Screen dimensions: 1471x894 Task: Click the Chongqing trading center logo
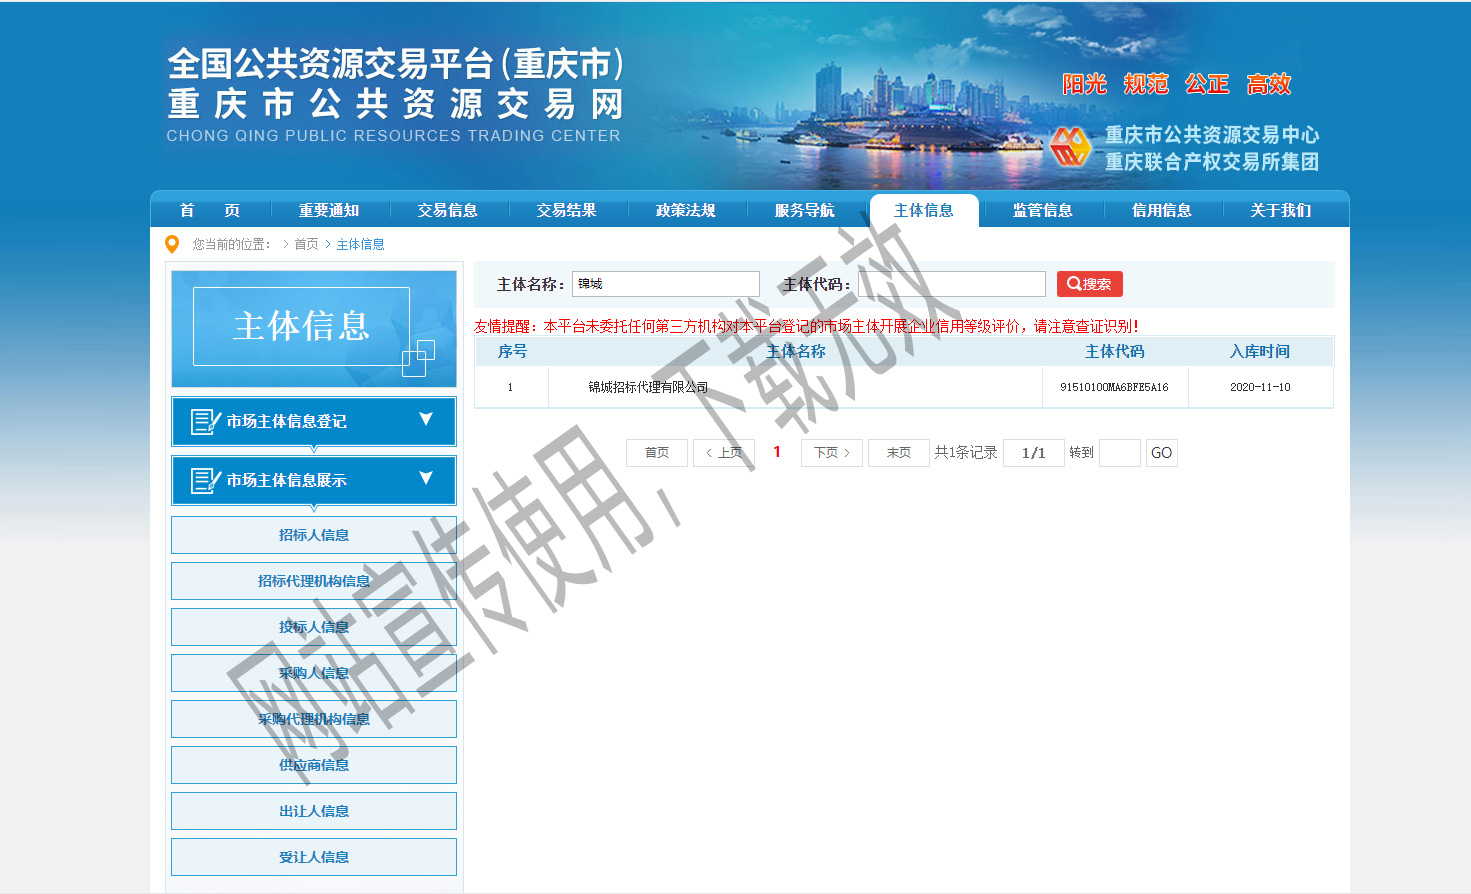pyautogui.click(x=1070, y=147)
